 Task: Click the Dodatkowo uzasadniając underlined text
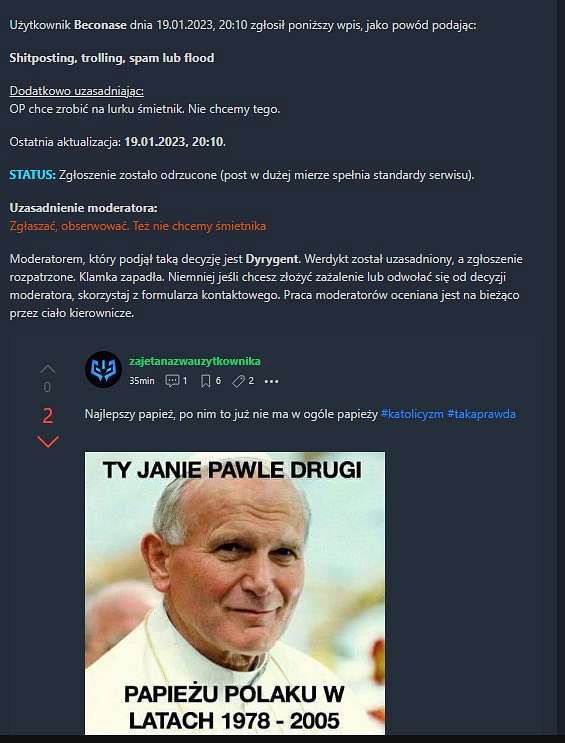(77, 91)
